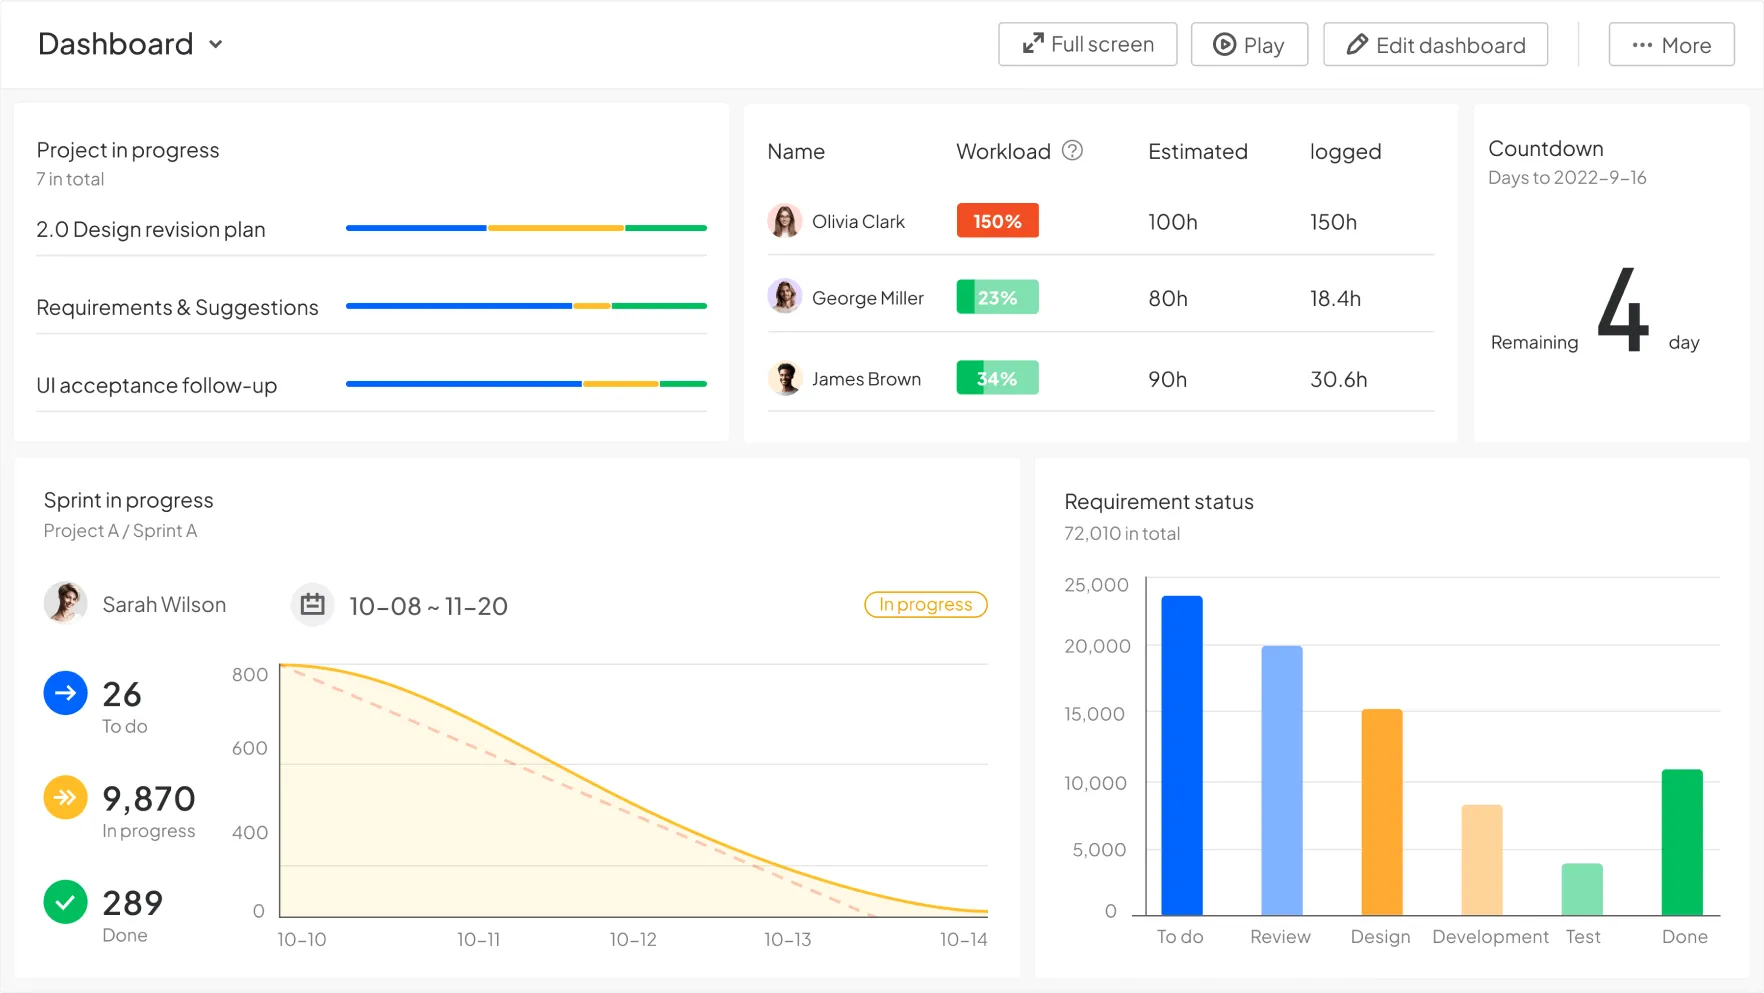Viewport: 1764px width, 993px height.
Task: Click the Edit dashboard button
Action: click(1435, 45)
